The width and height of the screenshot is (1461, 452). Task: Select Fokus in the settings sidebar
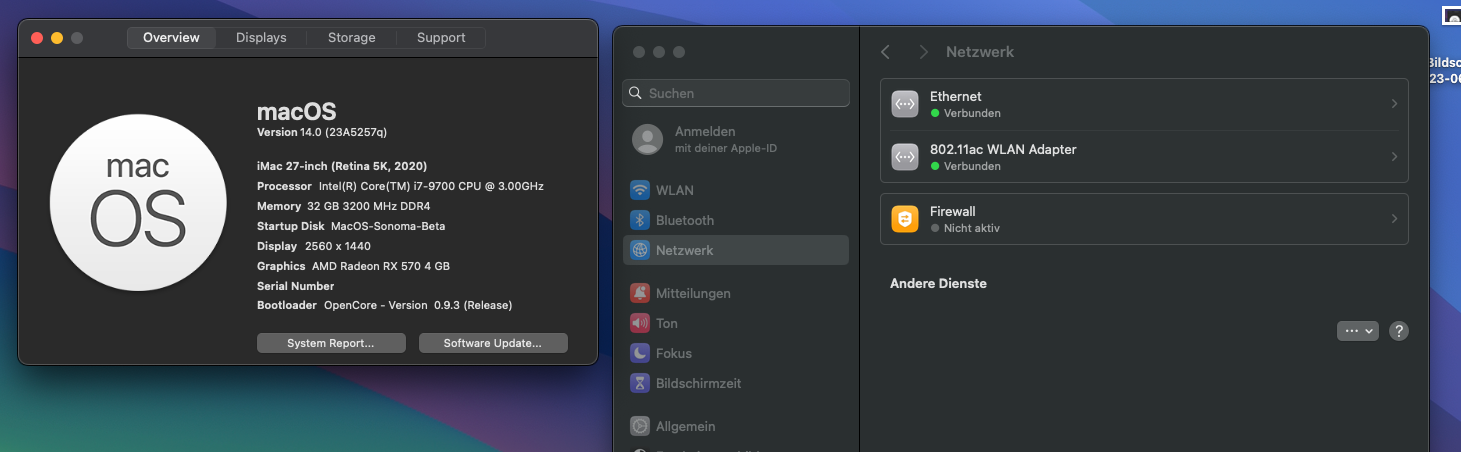(x=736, y=353)
